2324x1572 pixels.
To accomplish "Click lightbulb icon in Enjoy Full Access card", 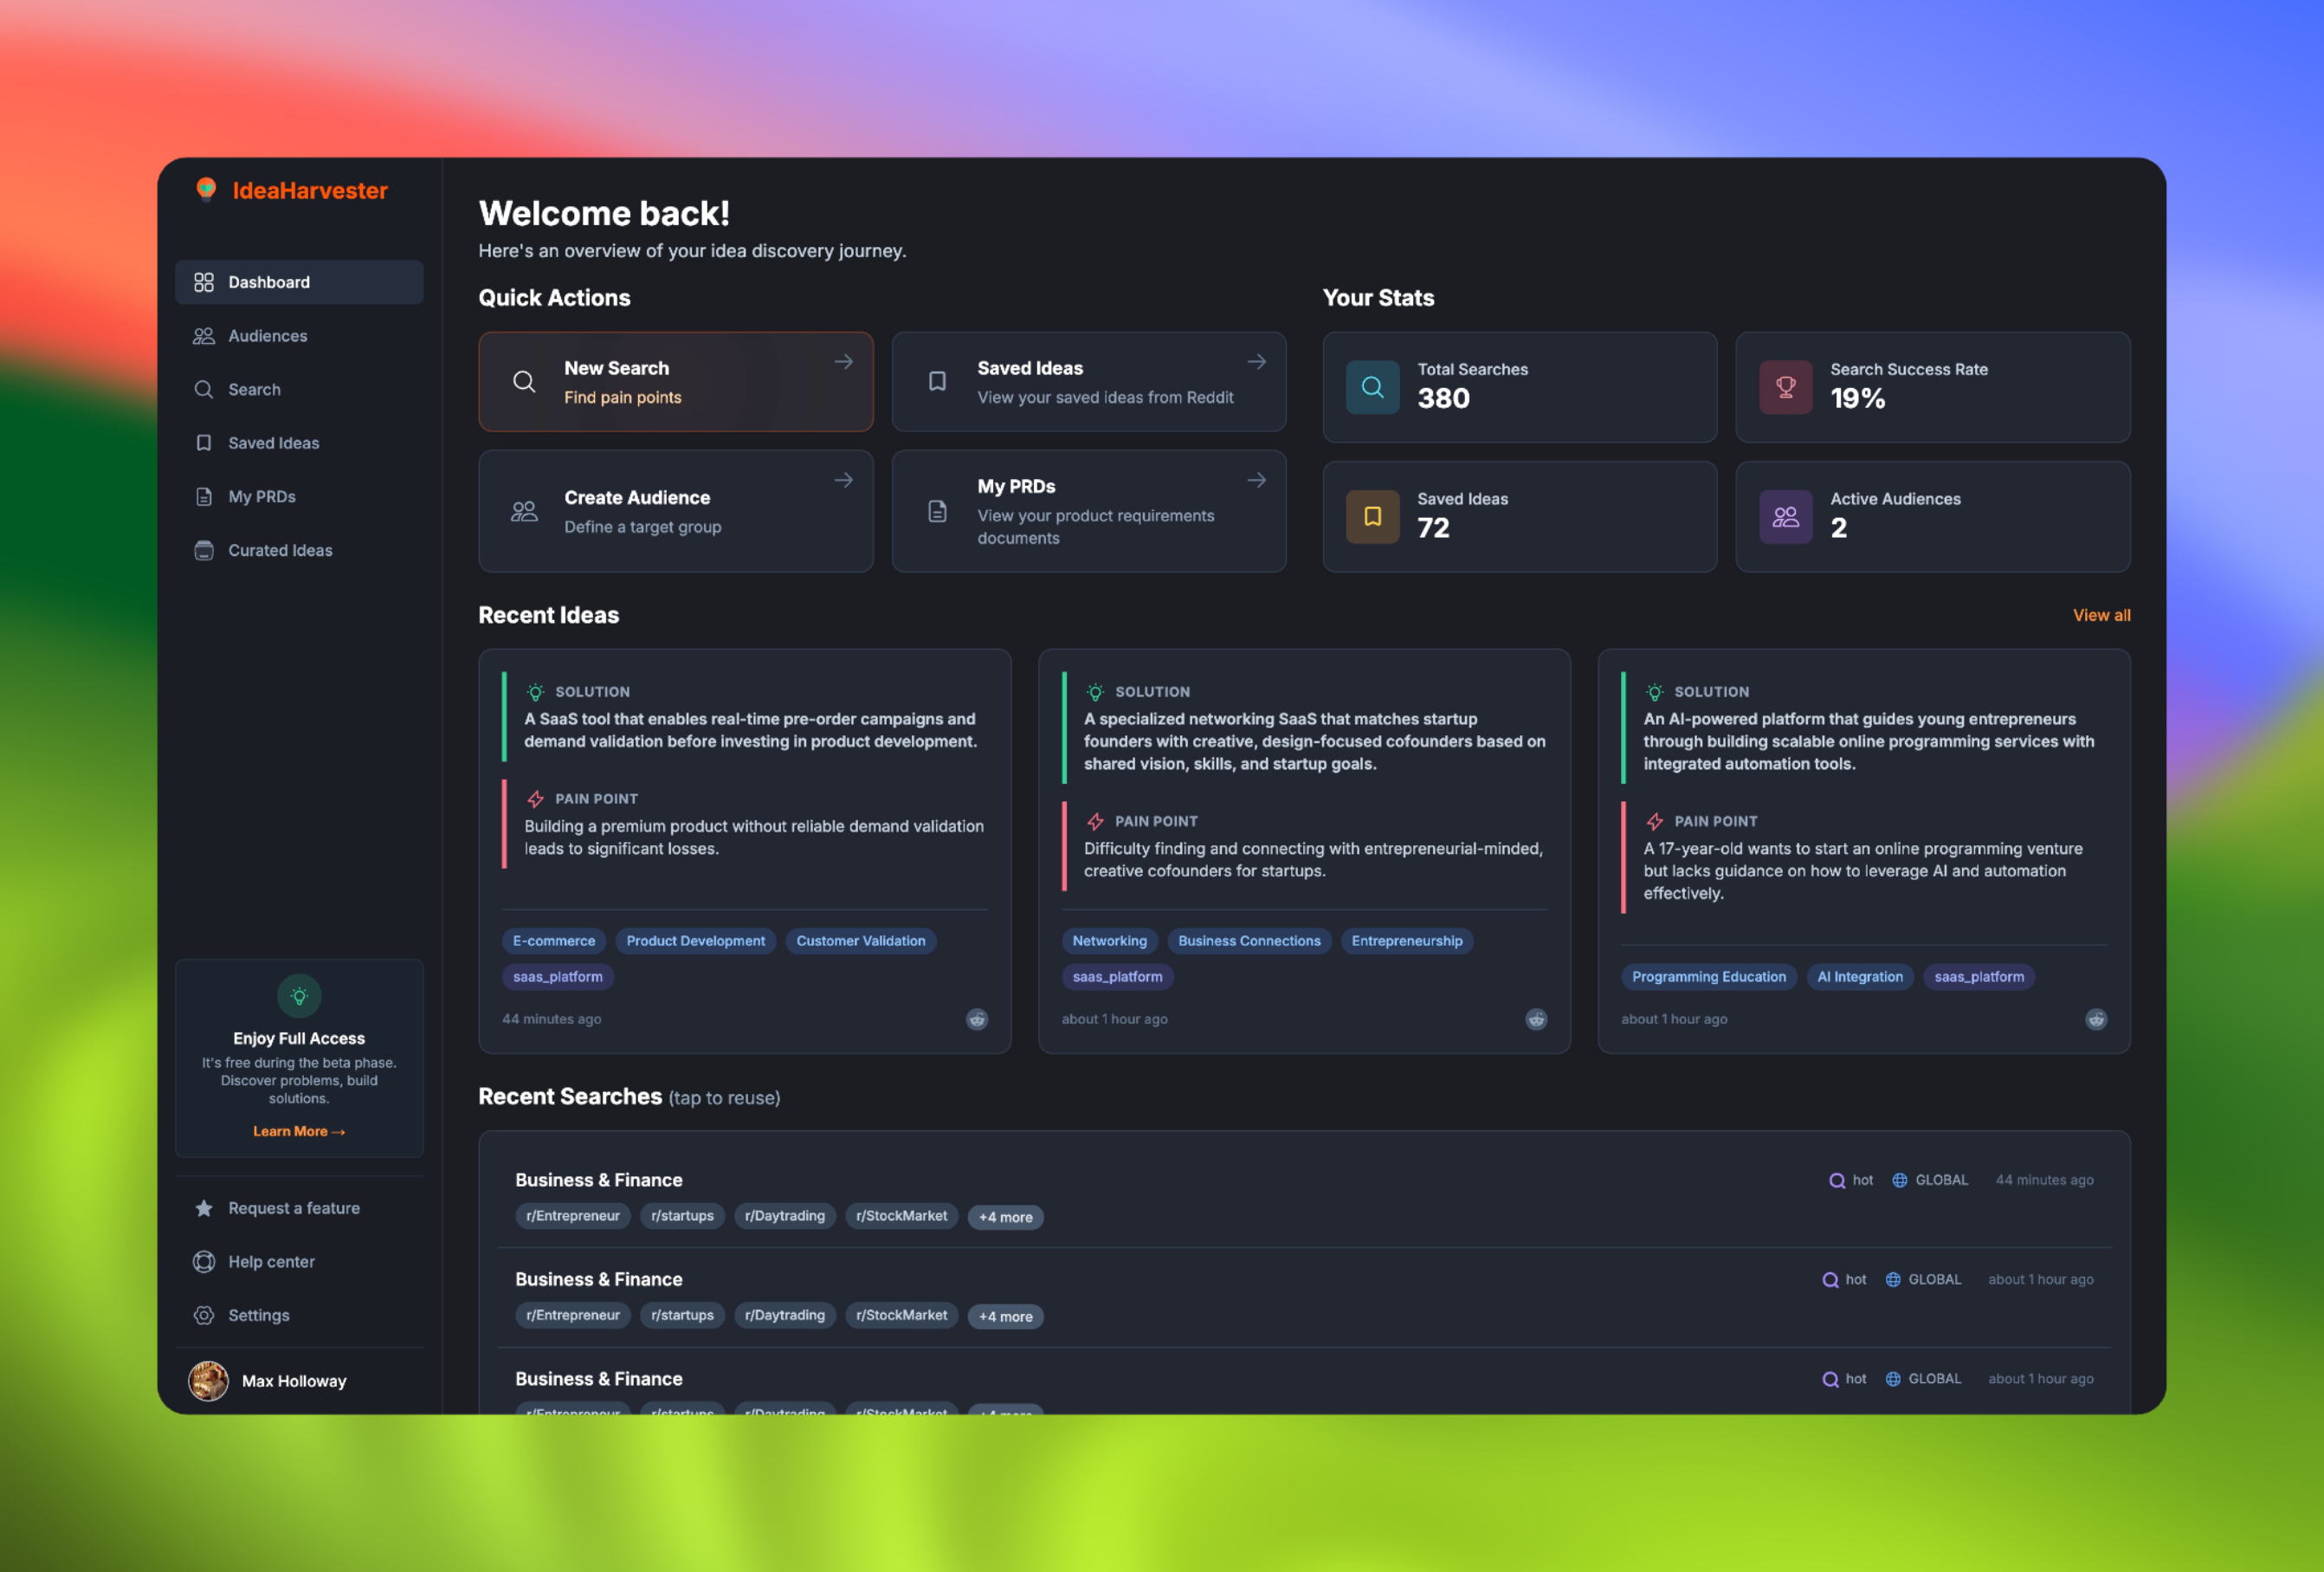I will (298, 996).
